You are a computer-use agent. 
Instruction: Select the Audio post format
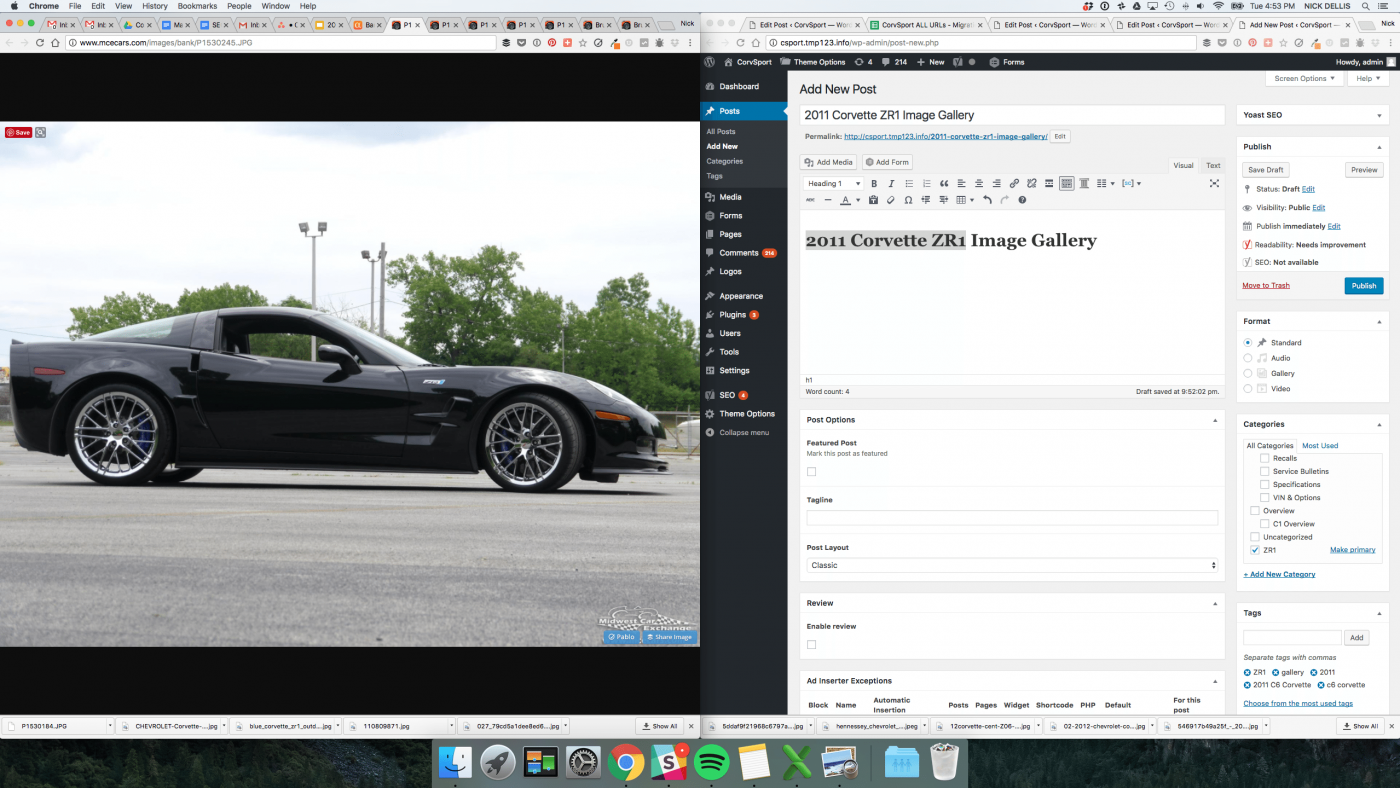tap(1248, 357)
